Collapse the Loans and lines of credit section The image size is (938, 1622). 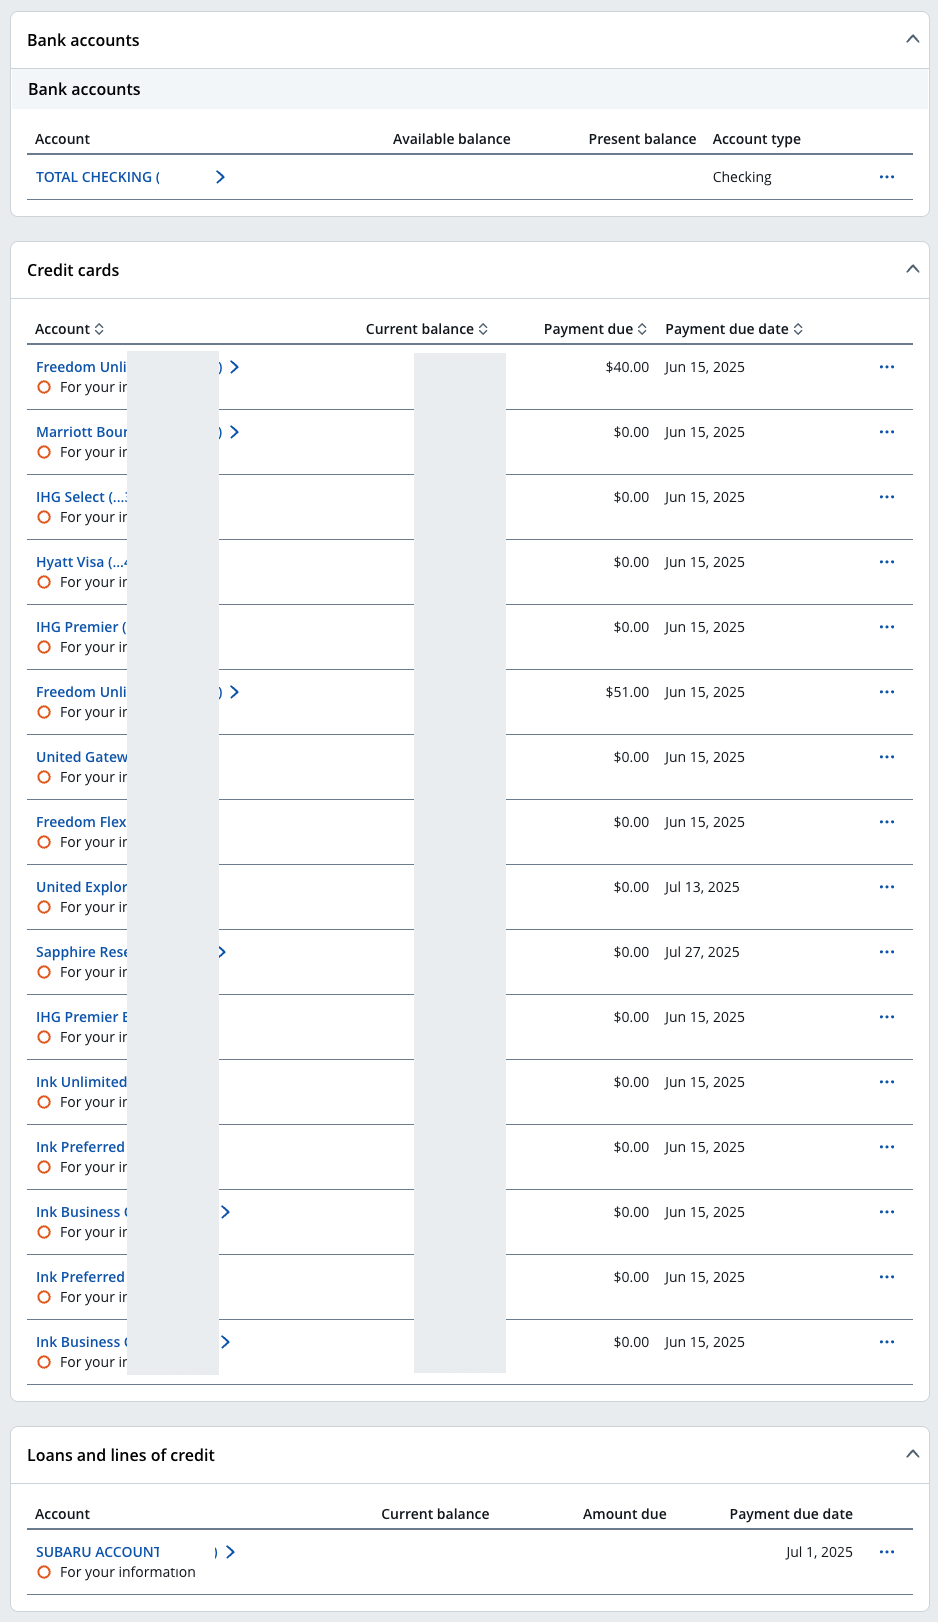912,1454
